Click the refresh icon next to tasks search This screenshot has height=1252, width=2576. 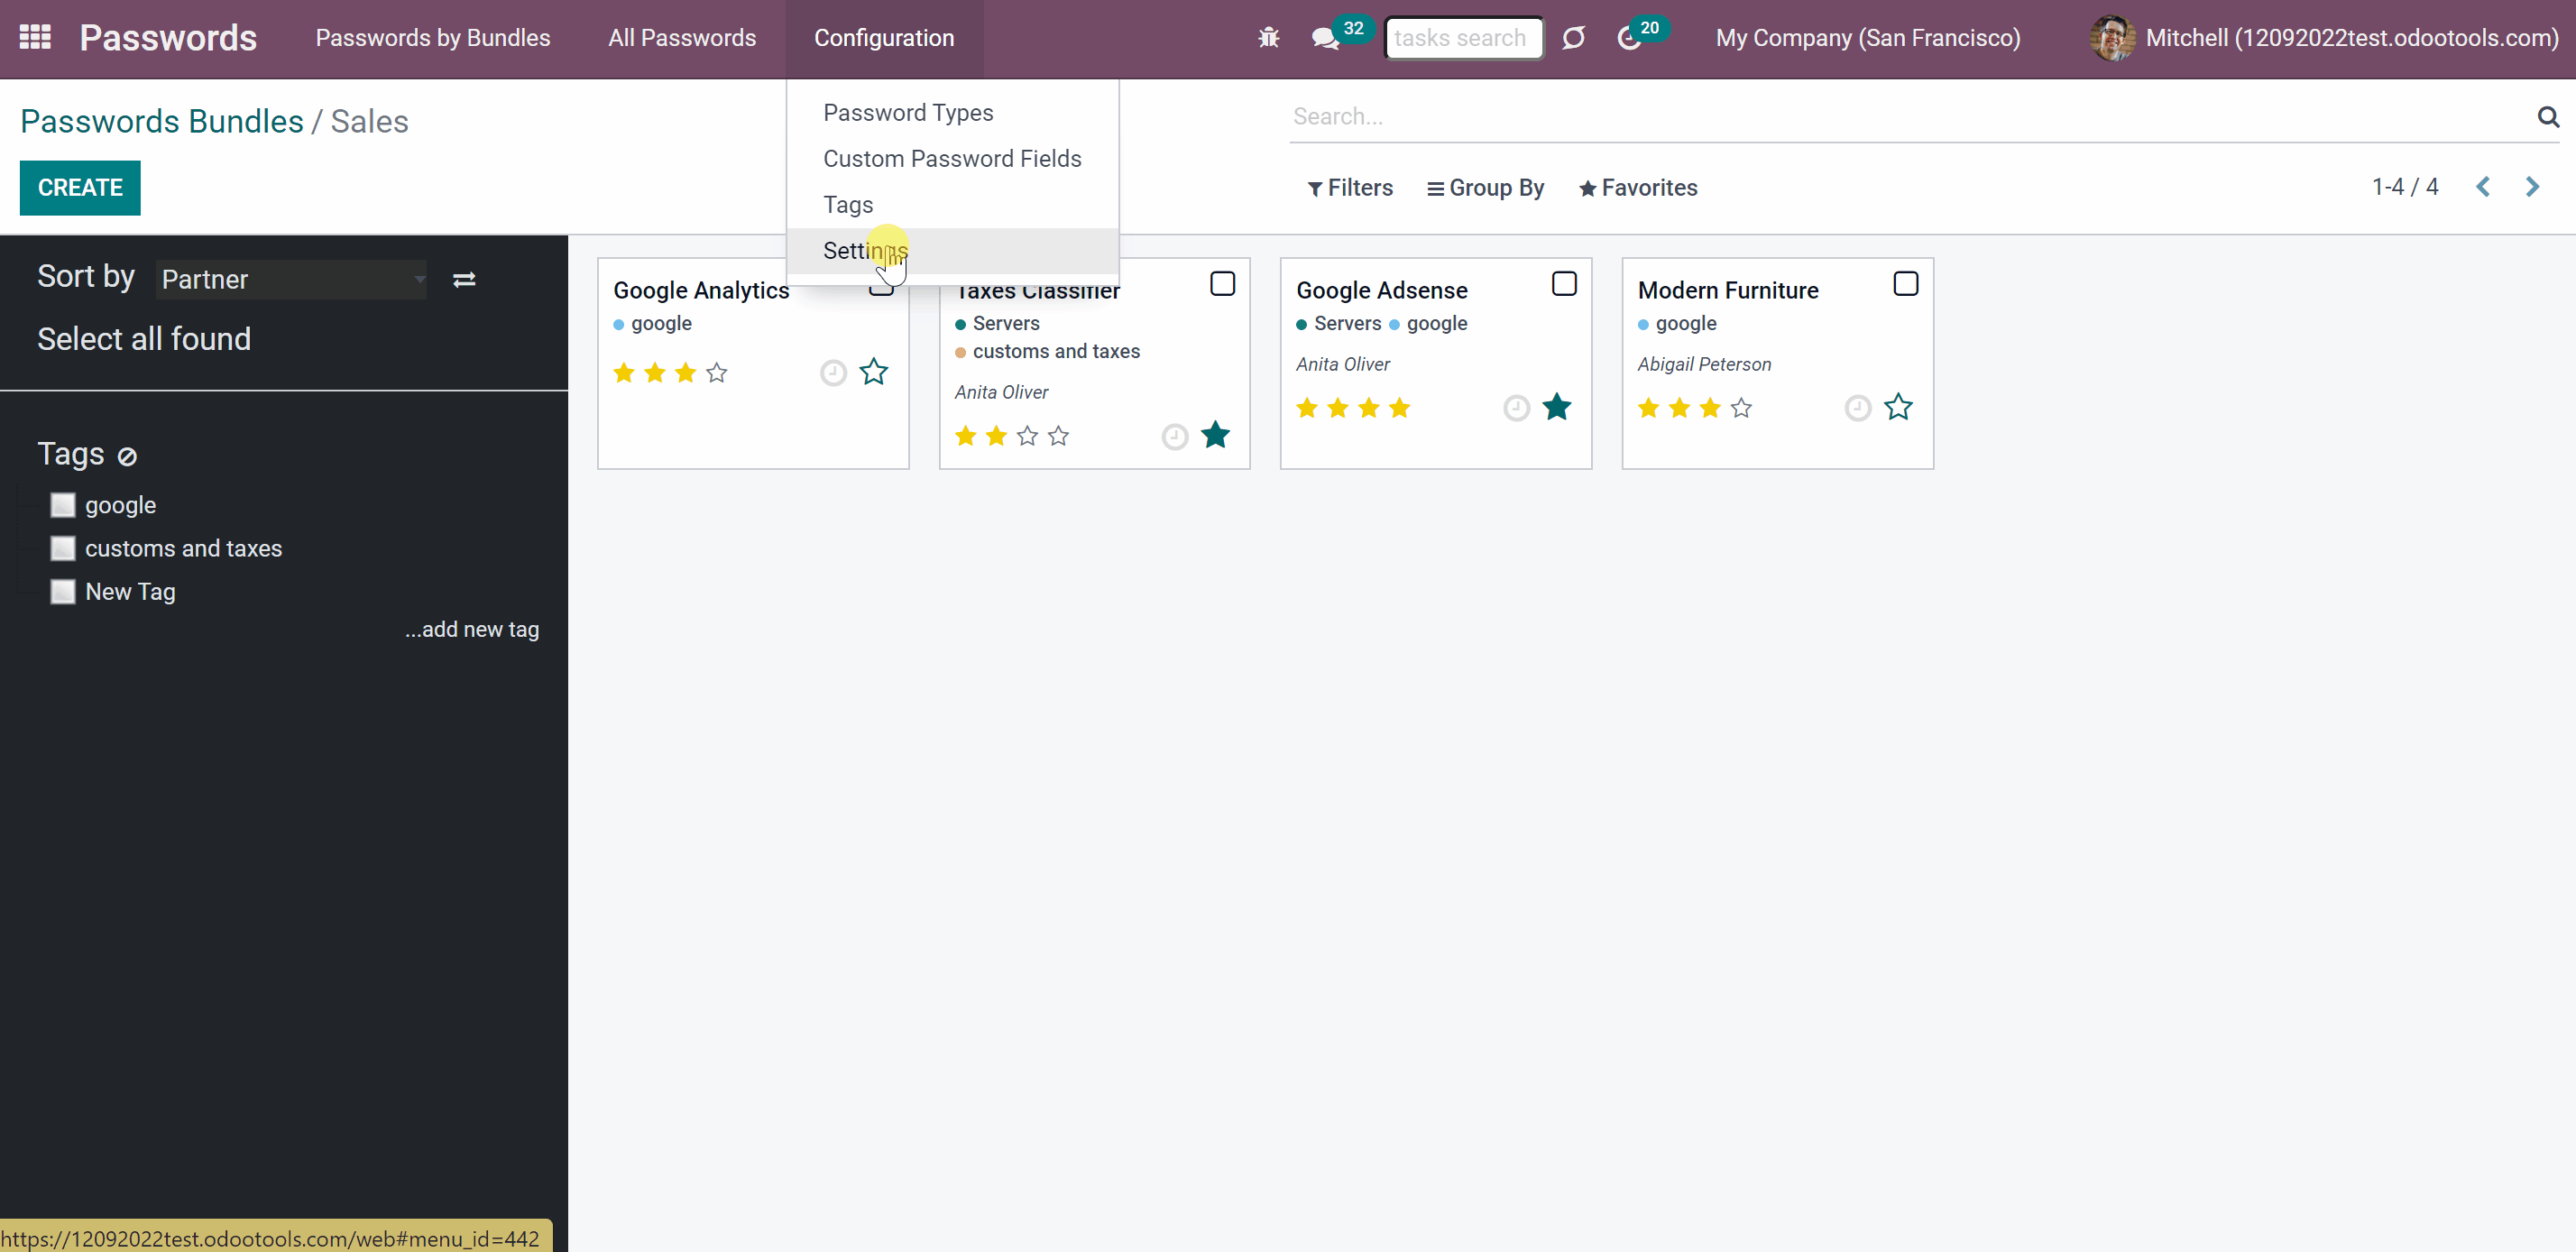pyautogui.click(x=1573, y=38)
